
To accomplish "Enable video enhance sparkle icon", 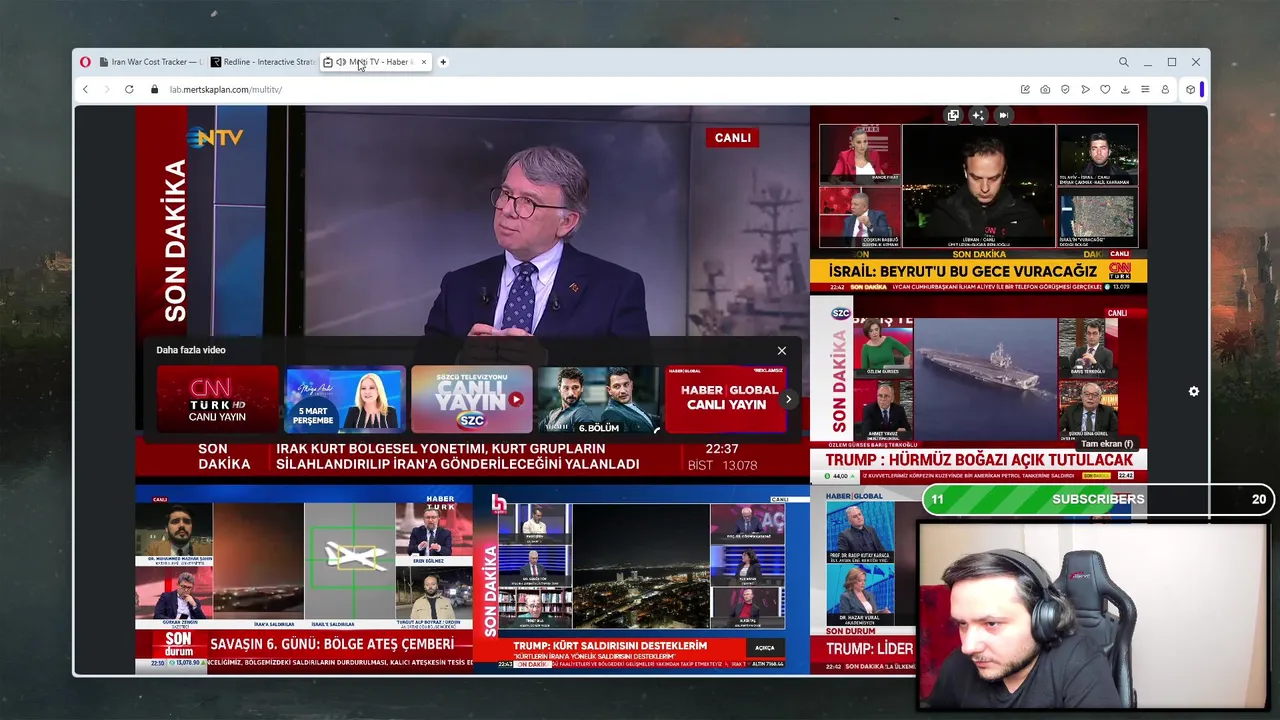I will [978, 115].
